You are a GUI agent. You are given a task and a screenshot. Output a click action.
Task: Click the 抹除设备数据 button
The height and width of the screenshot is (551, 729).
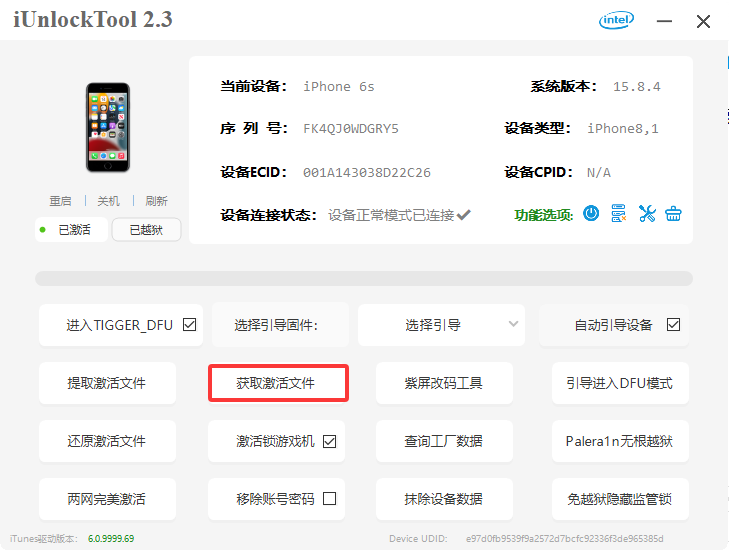coord(444,499)
